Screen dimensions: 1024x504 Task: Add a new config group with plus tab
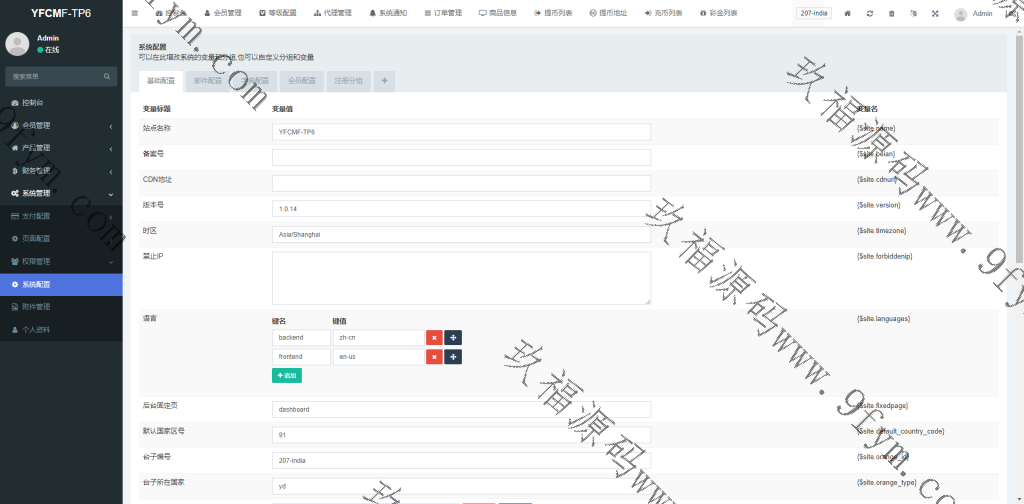pos(385,81)
